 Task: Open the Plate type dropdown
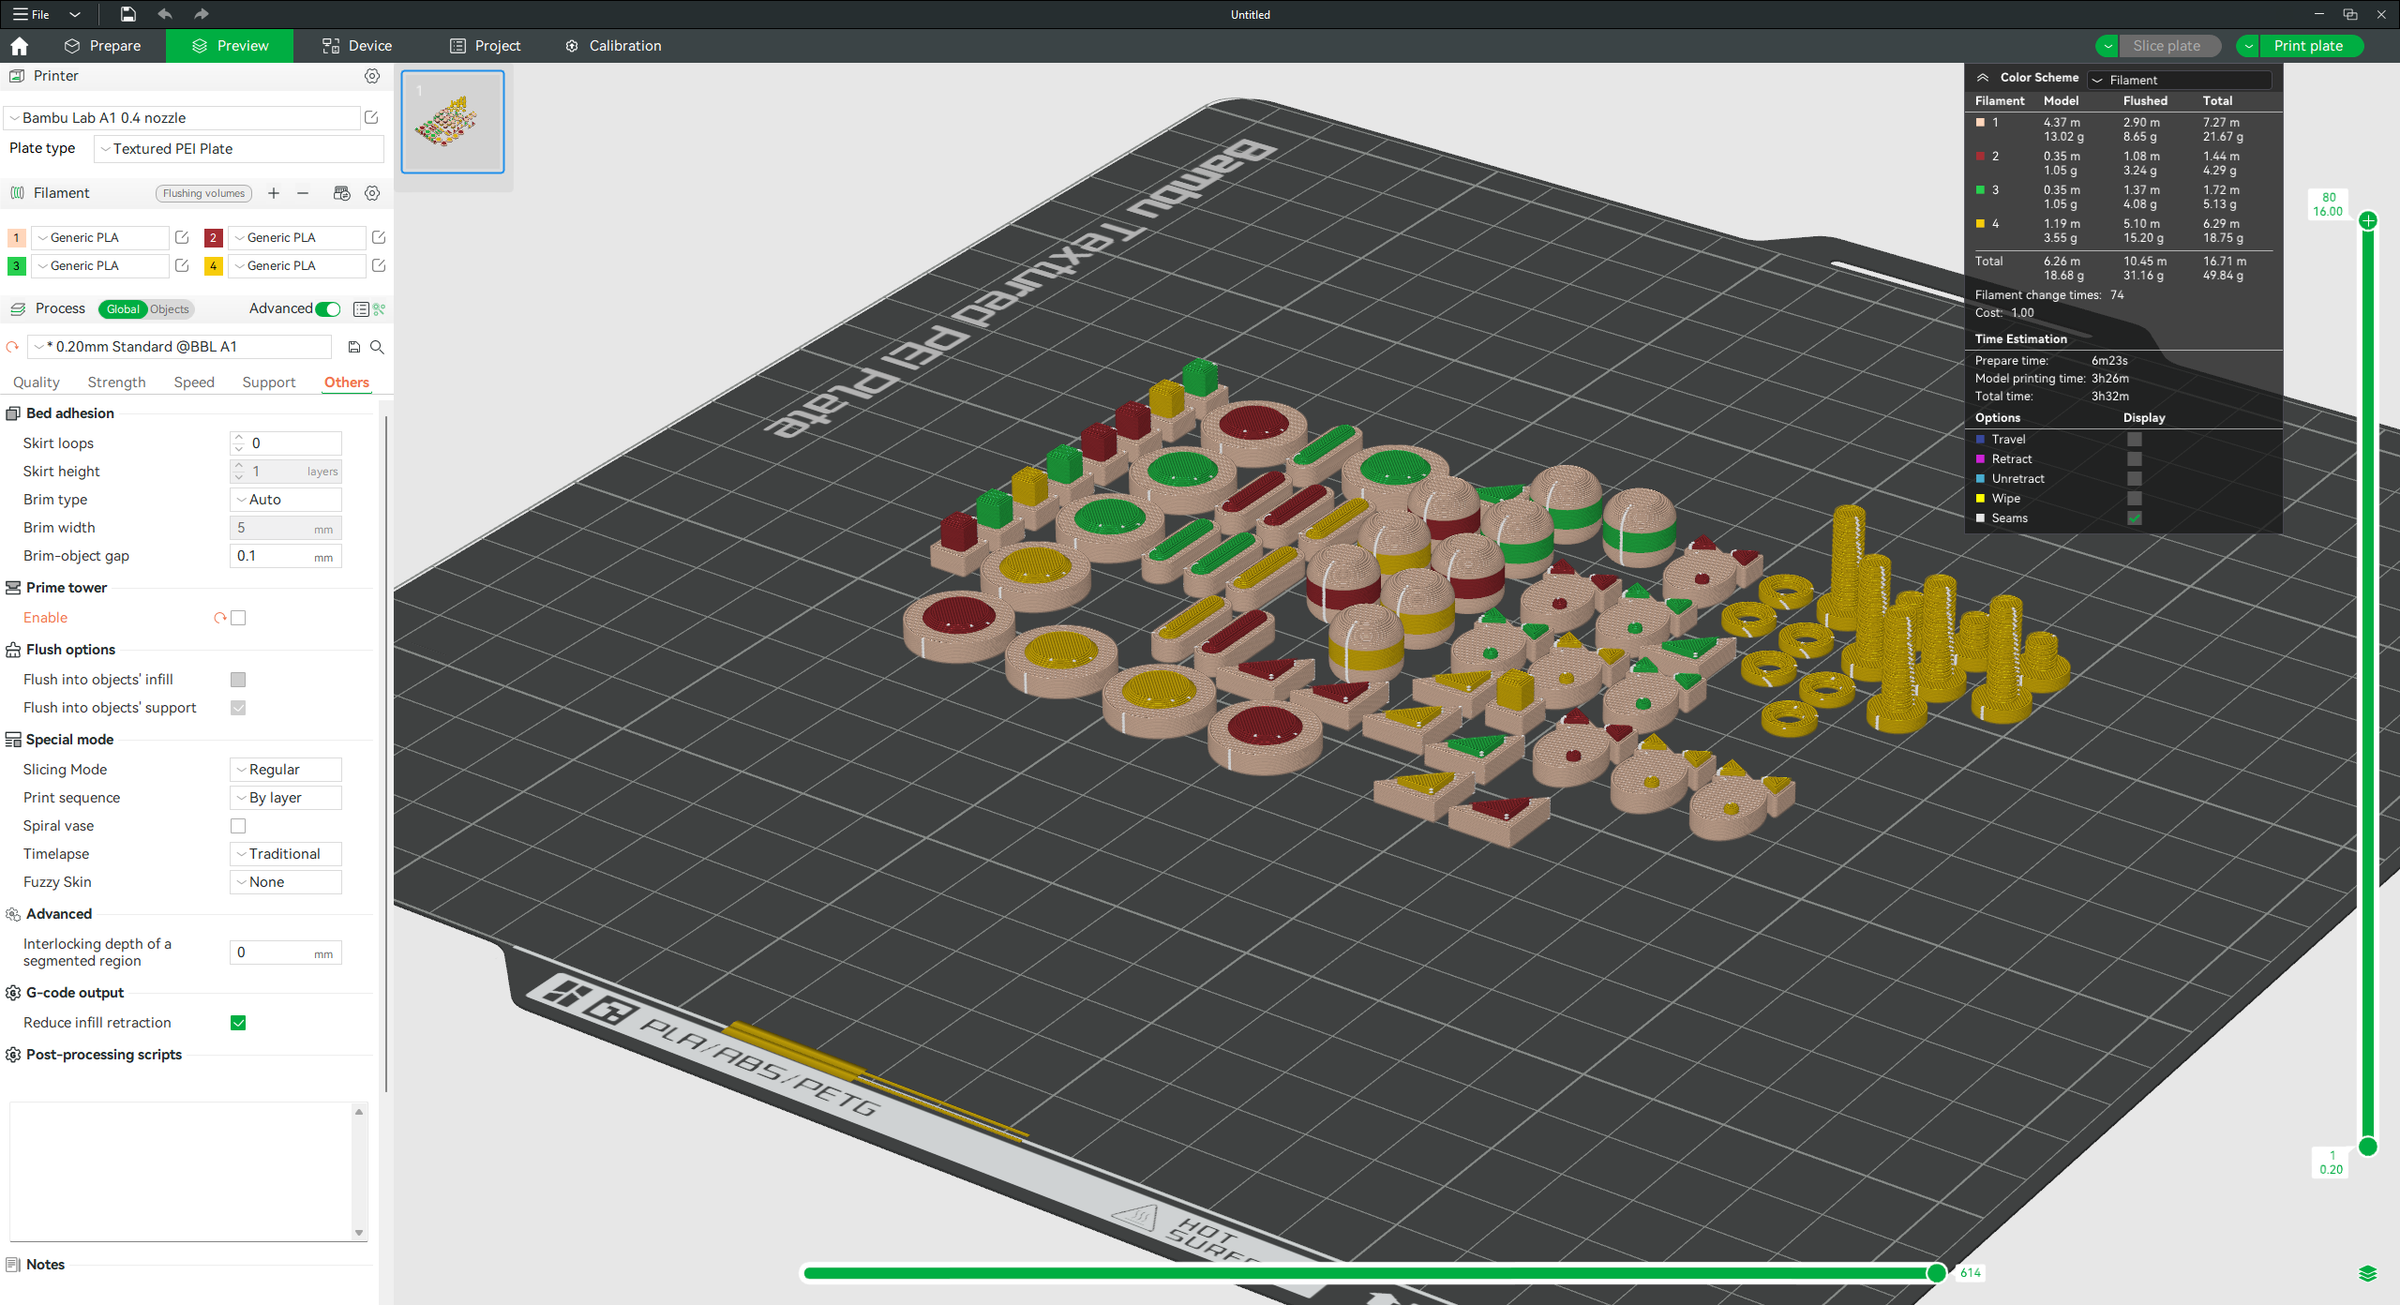[x=239, y=149]
